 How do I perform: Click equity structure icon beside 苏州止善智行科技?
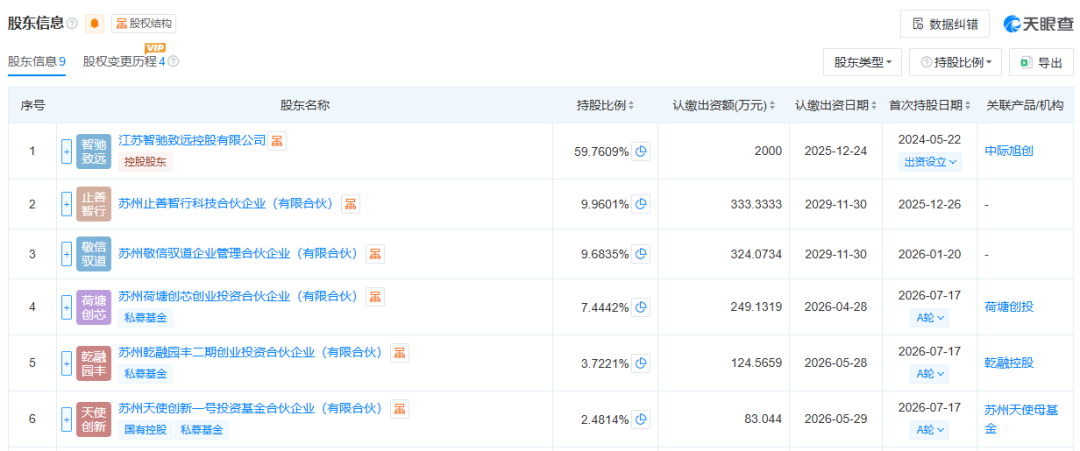pos(351,204)
